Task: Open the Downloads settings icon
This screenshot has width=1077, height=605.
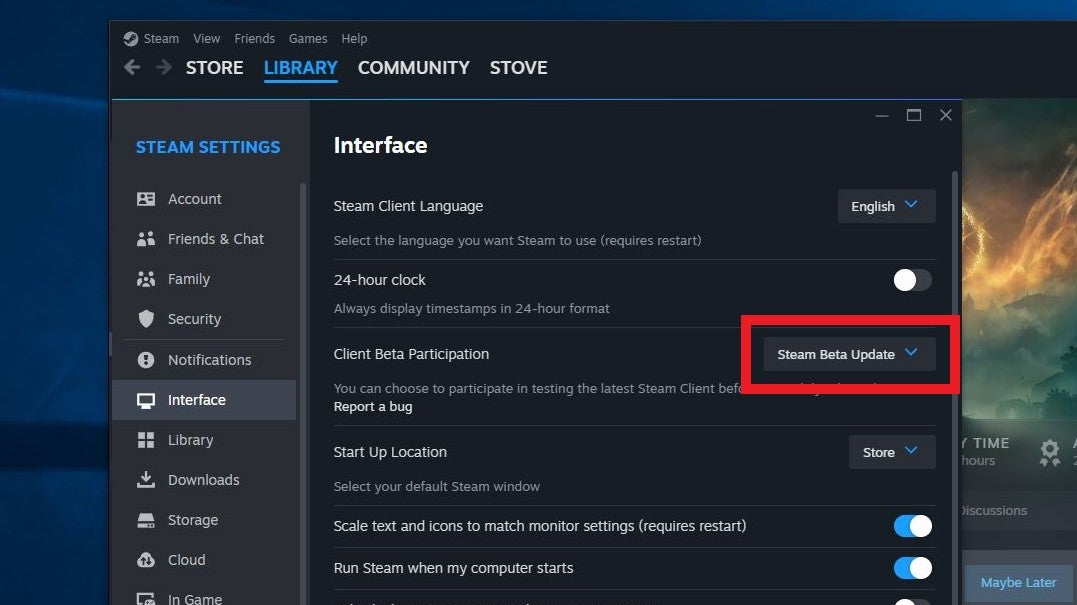Action: (146, 480)
